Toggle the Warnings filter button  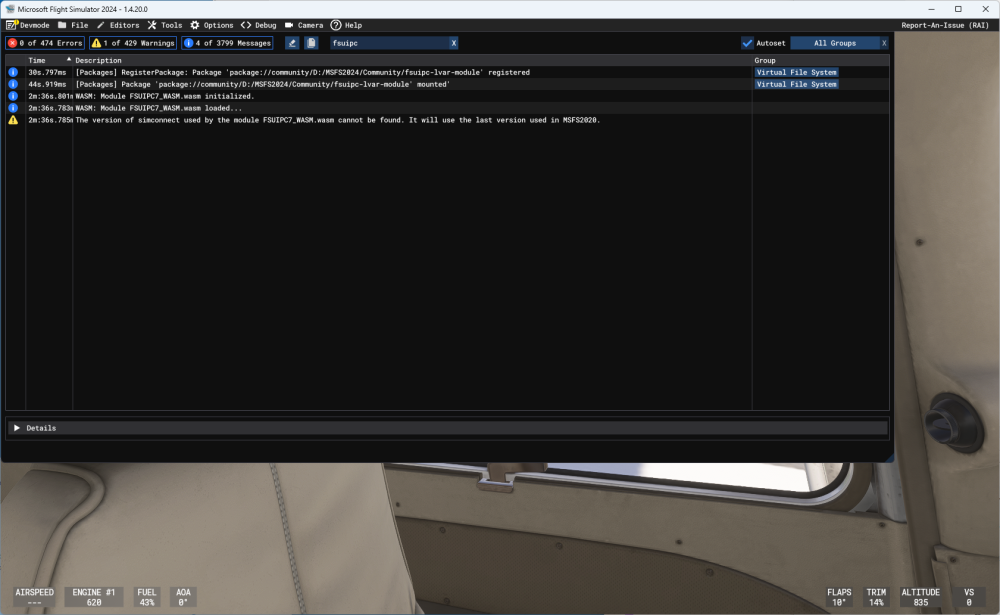(x=133, y=43)
